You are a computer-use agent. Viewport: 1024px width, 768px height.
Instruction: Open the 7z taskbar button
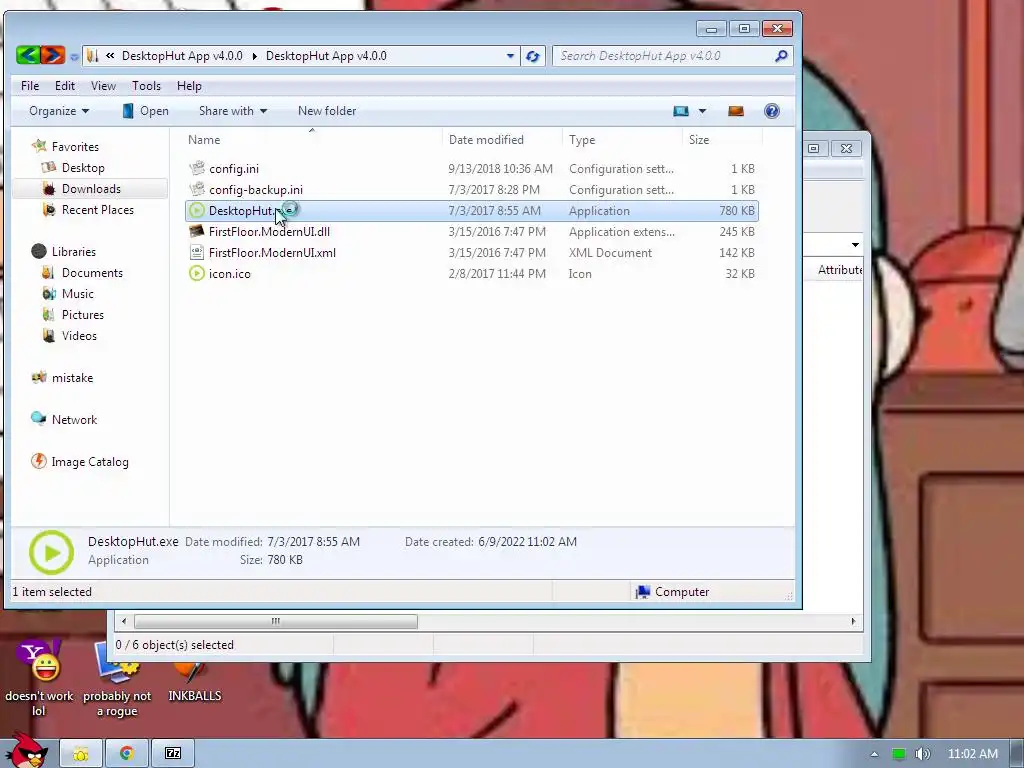click(173, 754)
